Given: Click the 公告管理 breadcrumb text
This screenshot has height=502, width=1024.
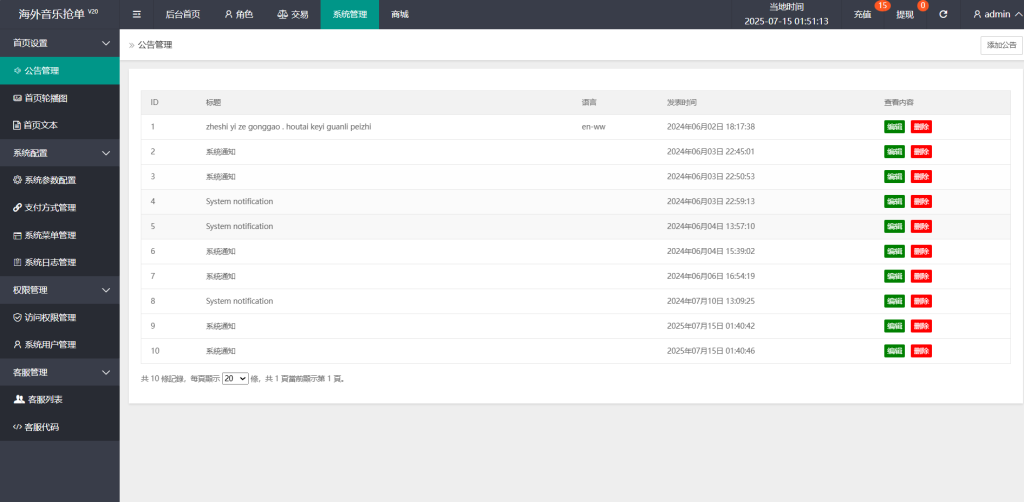Looking at the screenshot, I should (x=155, y=45).
